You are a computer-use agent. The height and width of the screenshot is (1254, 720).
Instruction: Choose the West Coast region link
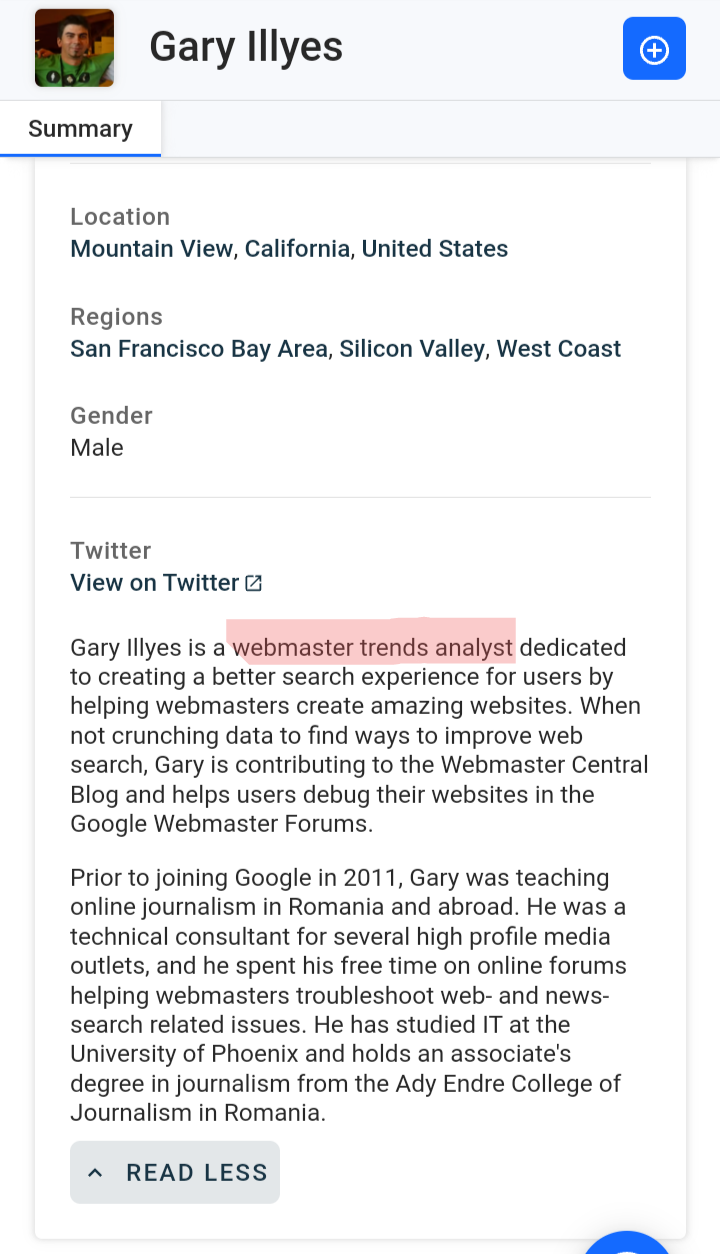click(x=559, y=348)
